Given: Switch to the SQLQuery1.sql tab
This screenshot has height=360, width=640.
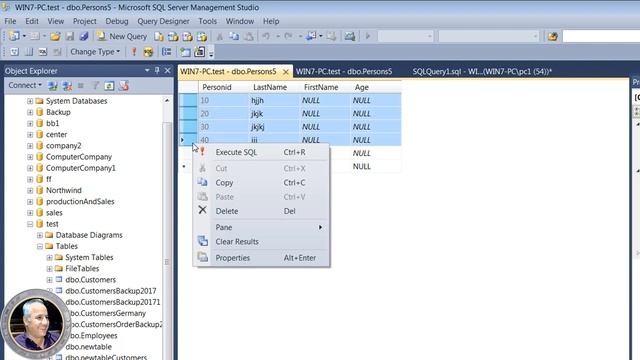Looking at the screenshot, I should (482, 71).
